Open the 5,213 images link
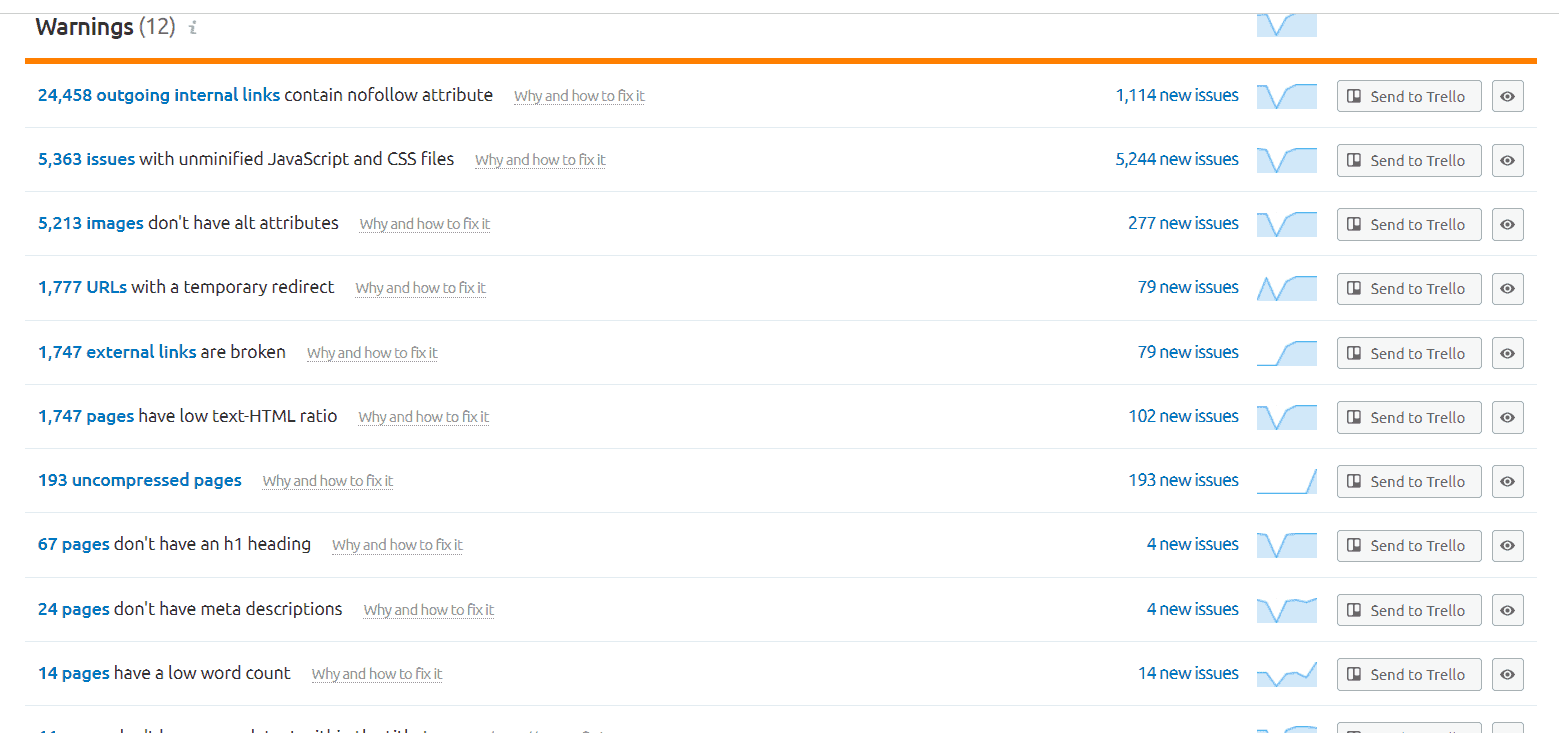The image size is (1559, 733). [91, 224]
